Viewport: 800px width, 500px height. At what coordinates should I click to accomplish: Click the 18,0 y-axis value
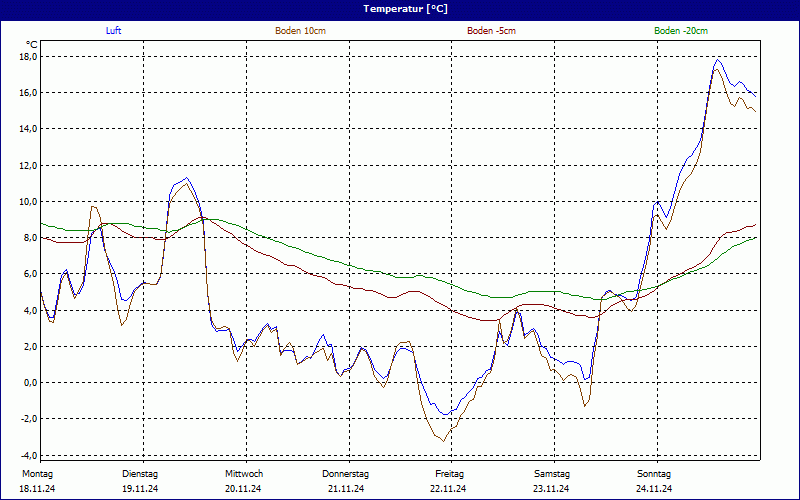[30, 57]
